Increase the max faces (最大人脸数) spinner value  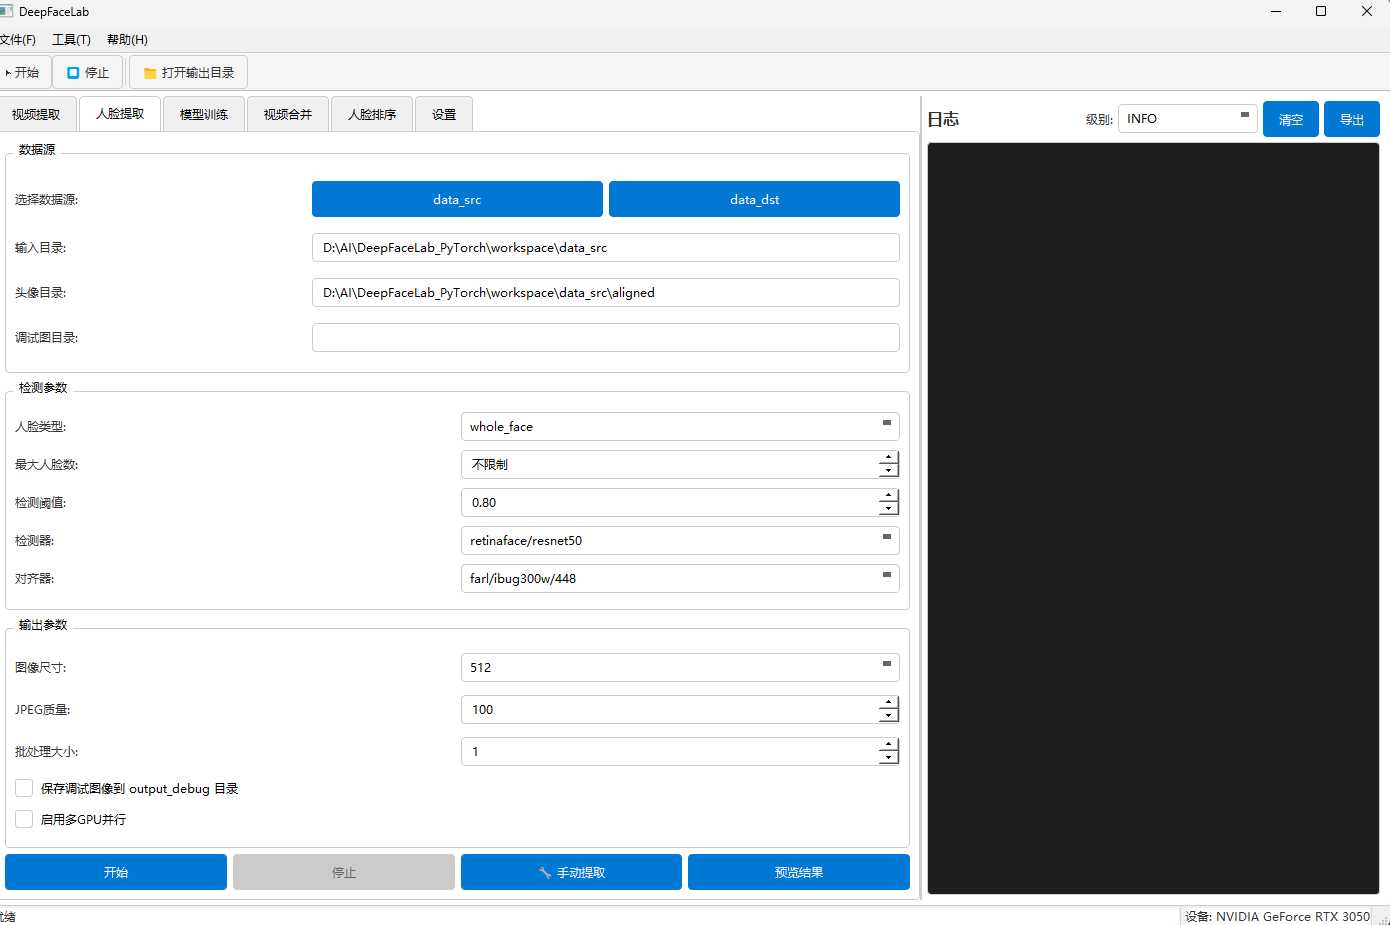(x=888, y=458)
